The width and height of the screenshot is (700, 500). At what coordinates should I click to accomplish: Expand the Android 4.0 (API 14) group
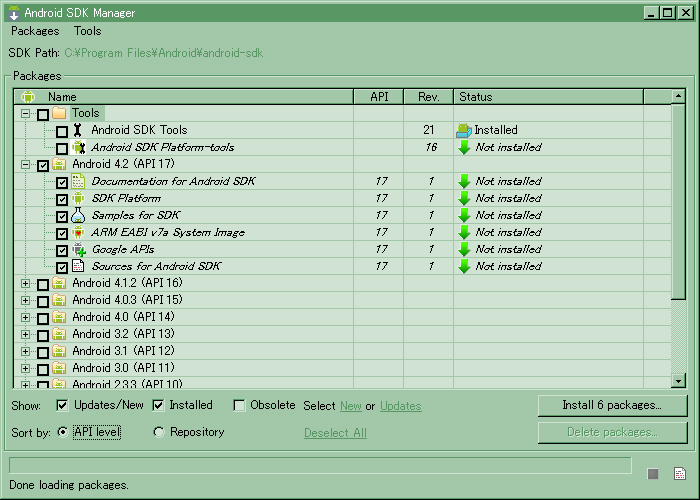[x=25, y=317]
